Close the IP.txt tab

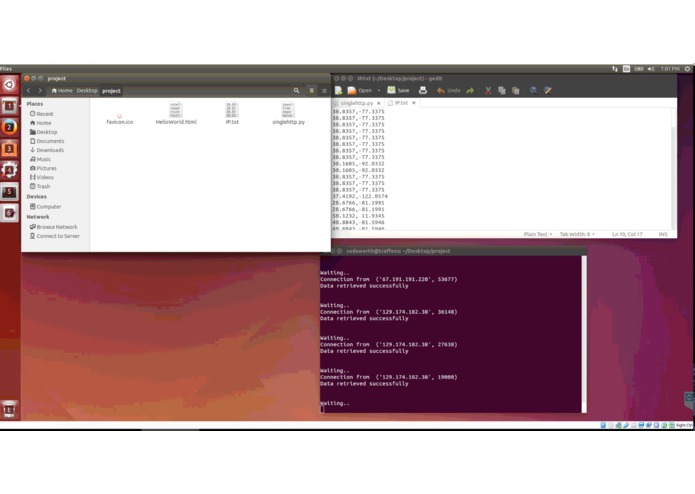414,103
